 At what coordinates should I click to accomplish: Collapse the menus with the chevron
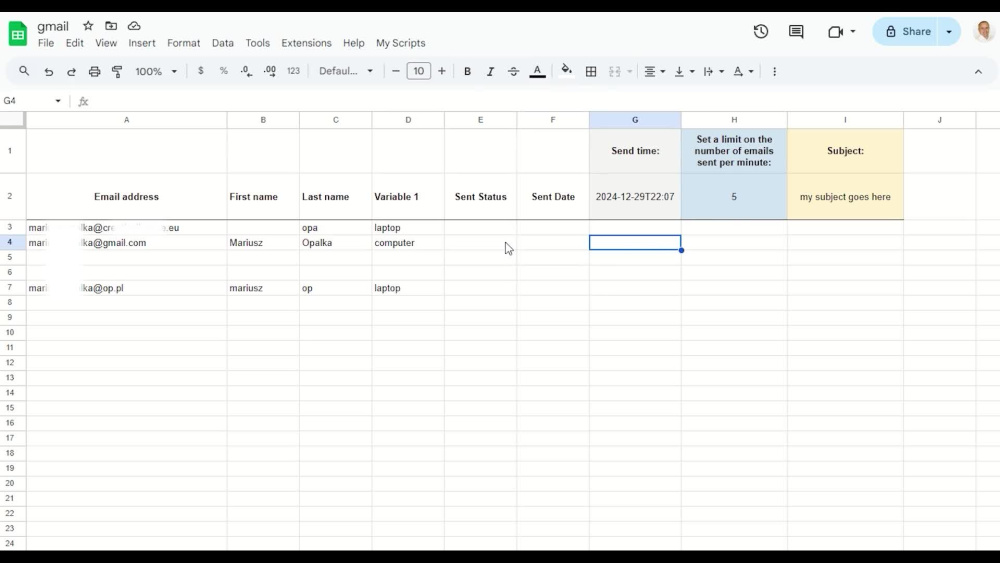978,71
